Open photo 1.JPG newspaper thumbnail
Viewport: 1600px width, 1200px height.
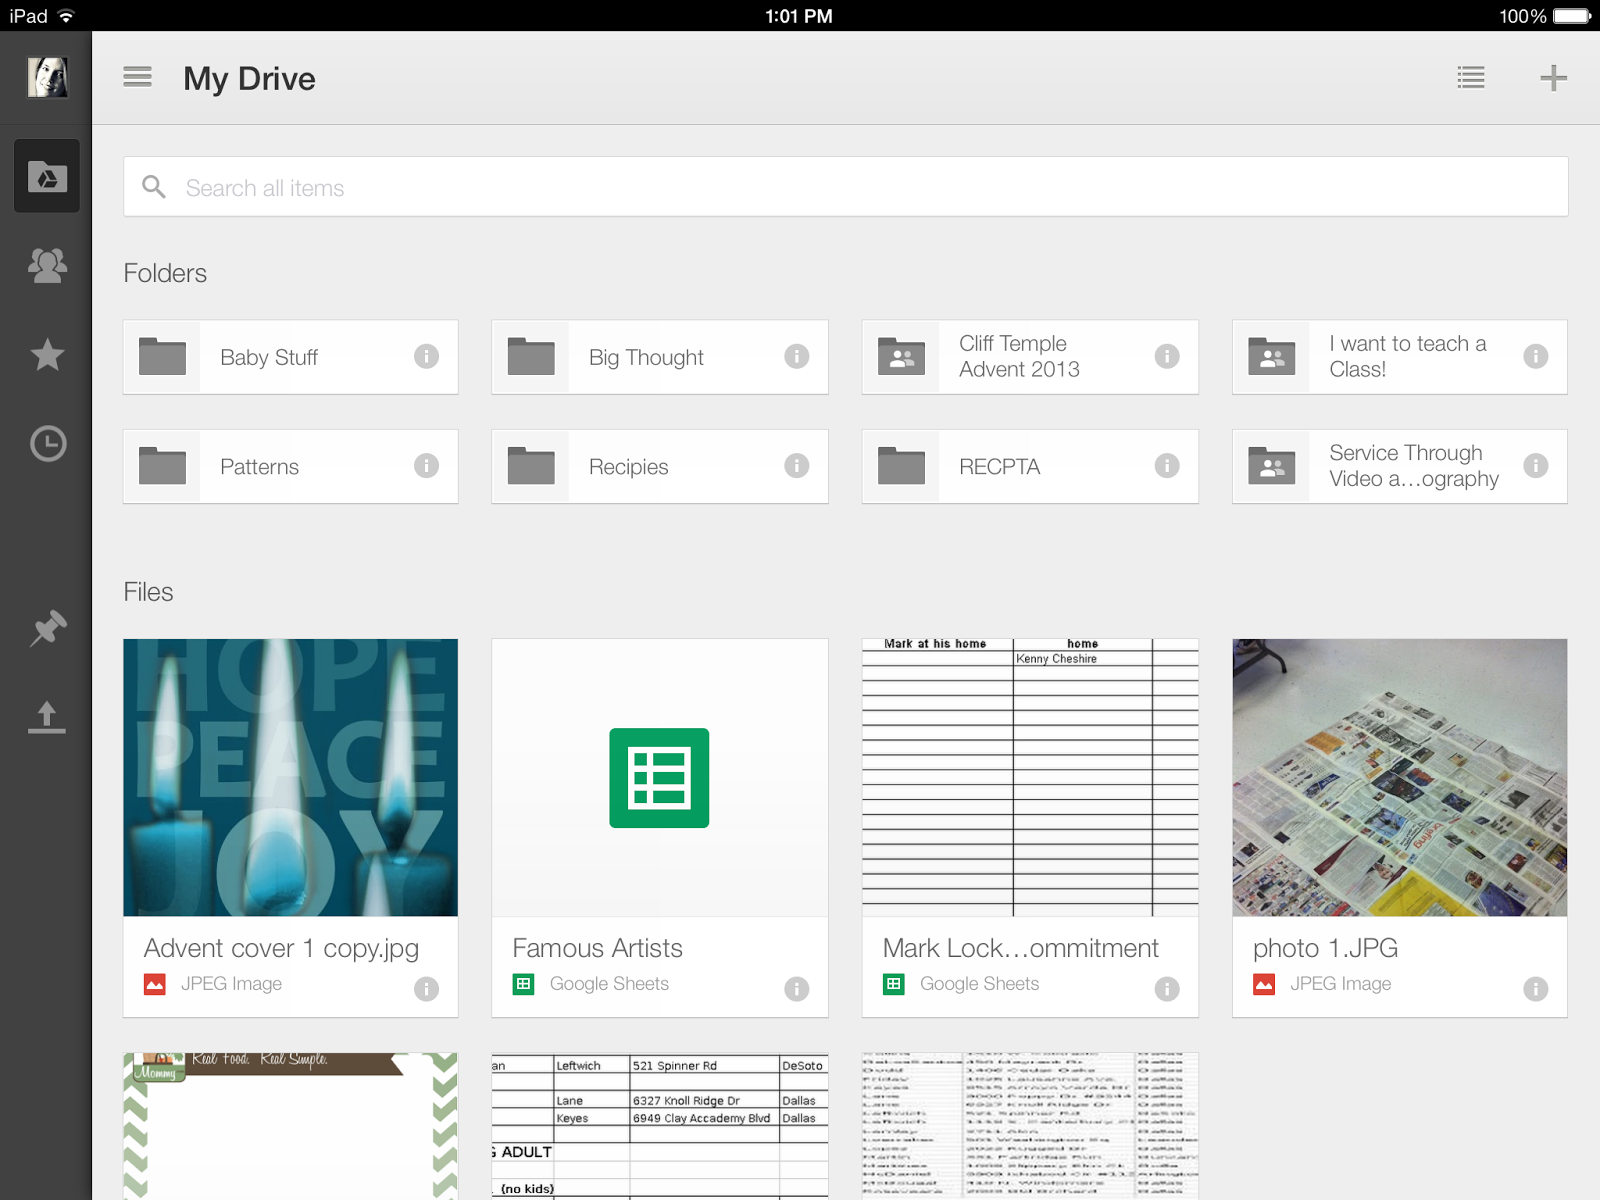[1399, 777]
